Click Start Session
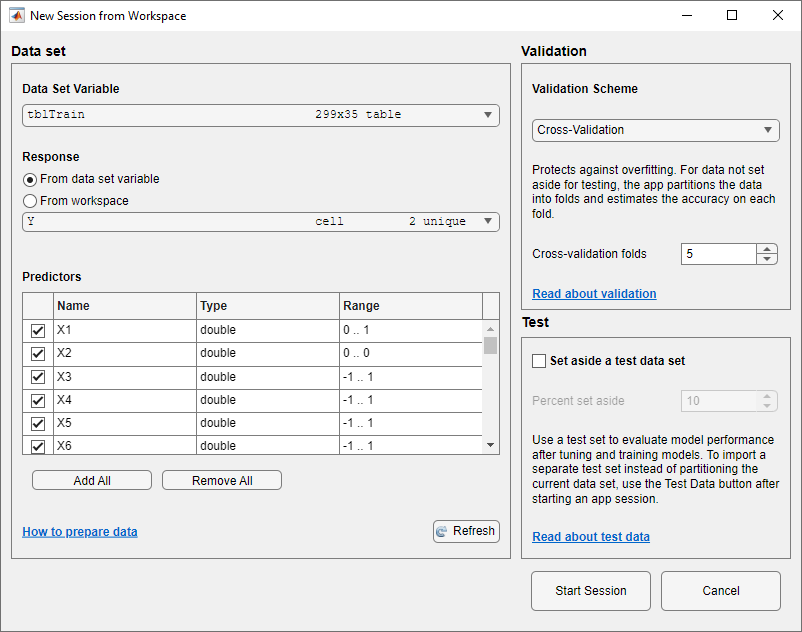This screenshot has width=802, height=632. click(590, 591)
